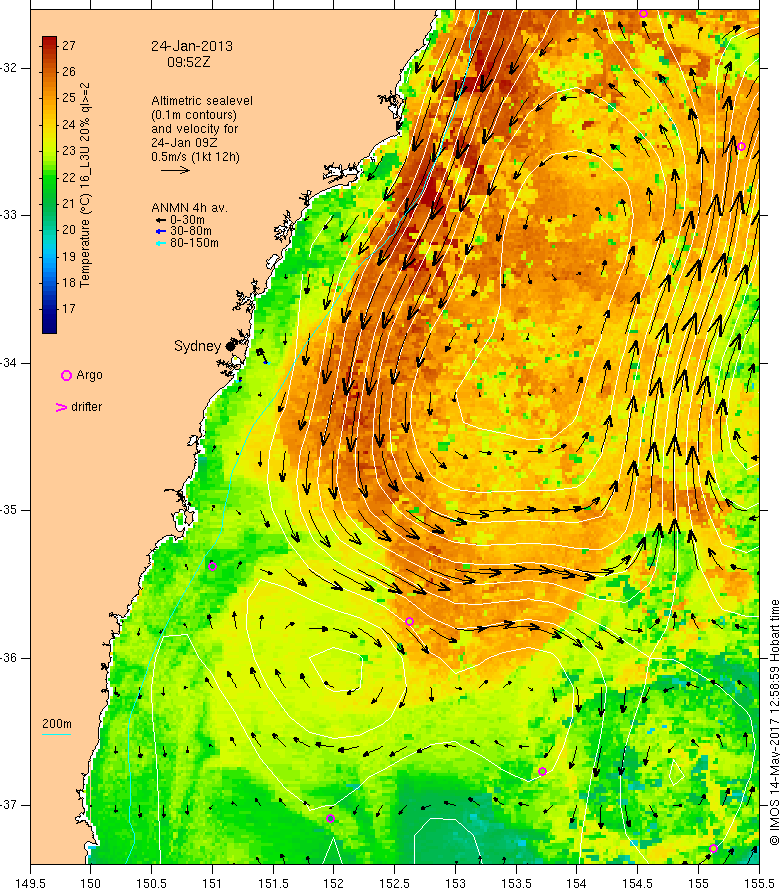The width and height of the screenshot is (780, 890).
Task: Click the 153 longitude axis label
Action: [x=455, y=883]
